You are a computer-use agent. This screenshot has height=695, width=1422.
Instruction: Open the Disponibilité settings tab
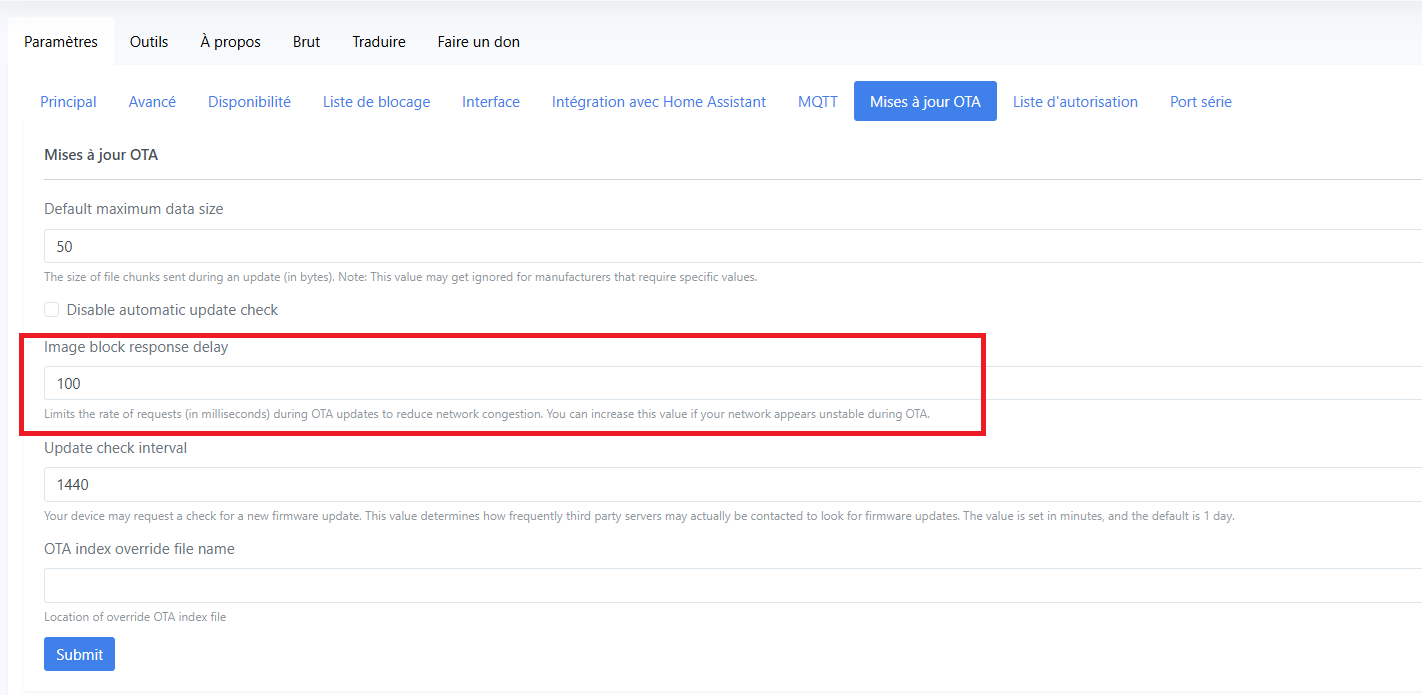[249, 101]
